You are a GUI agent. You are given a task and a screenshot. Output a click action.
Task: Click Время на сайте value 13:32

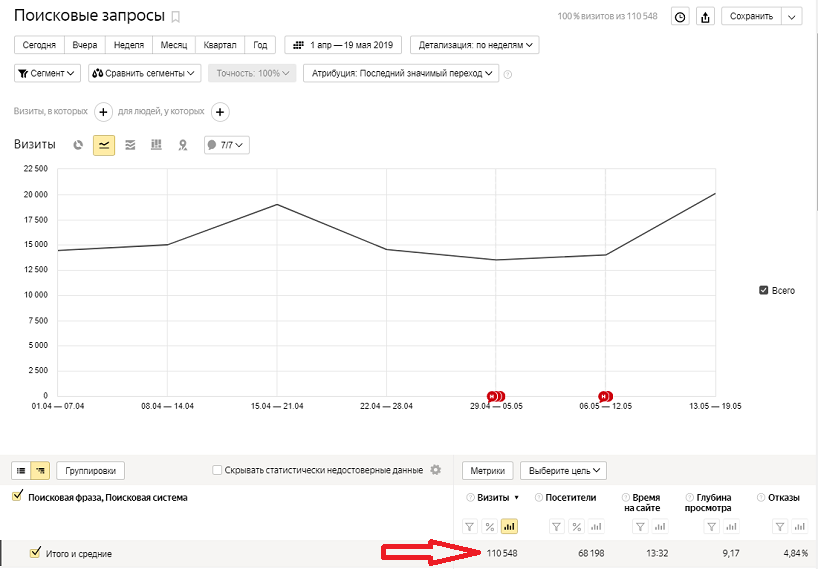click(657, 553)
